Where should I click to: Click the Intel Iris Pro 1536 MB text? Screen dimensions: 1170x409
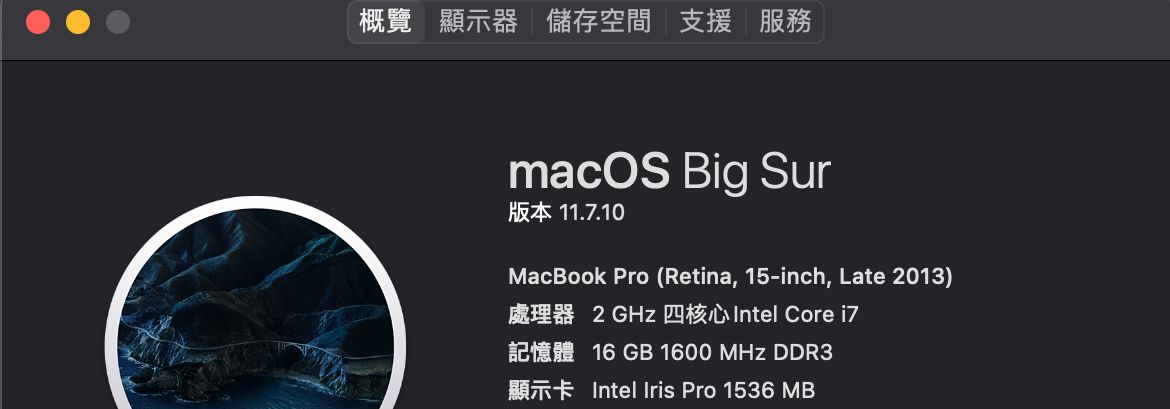(703, 390)
